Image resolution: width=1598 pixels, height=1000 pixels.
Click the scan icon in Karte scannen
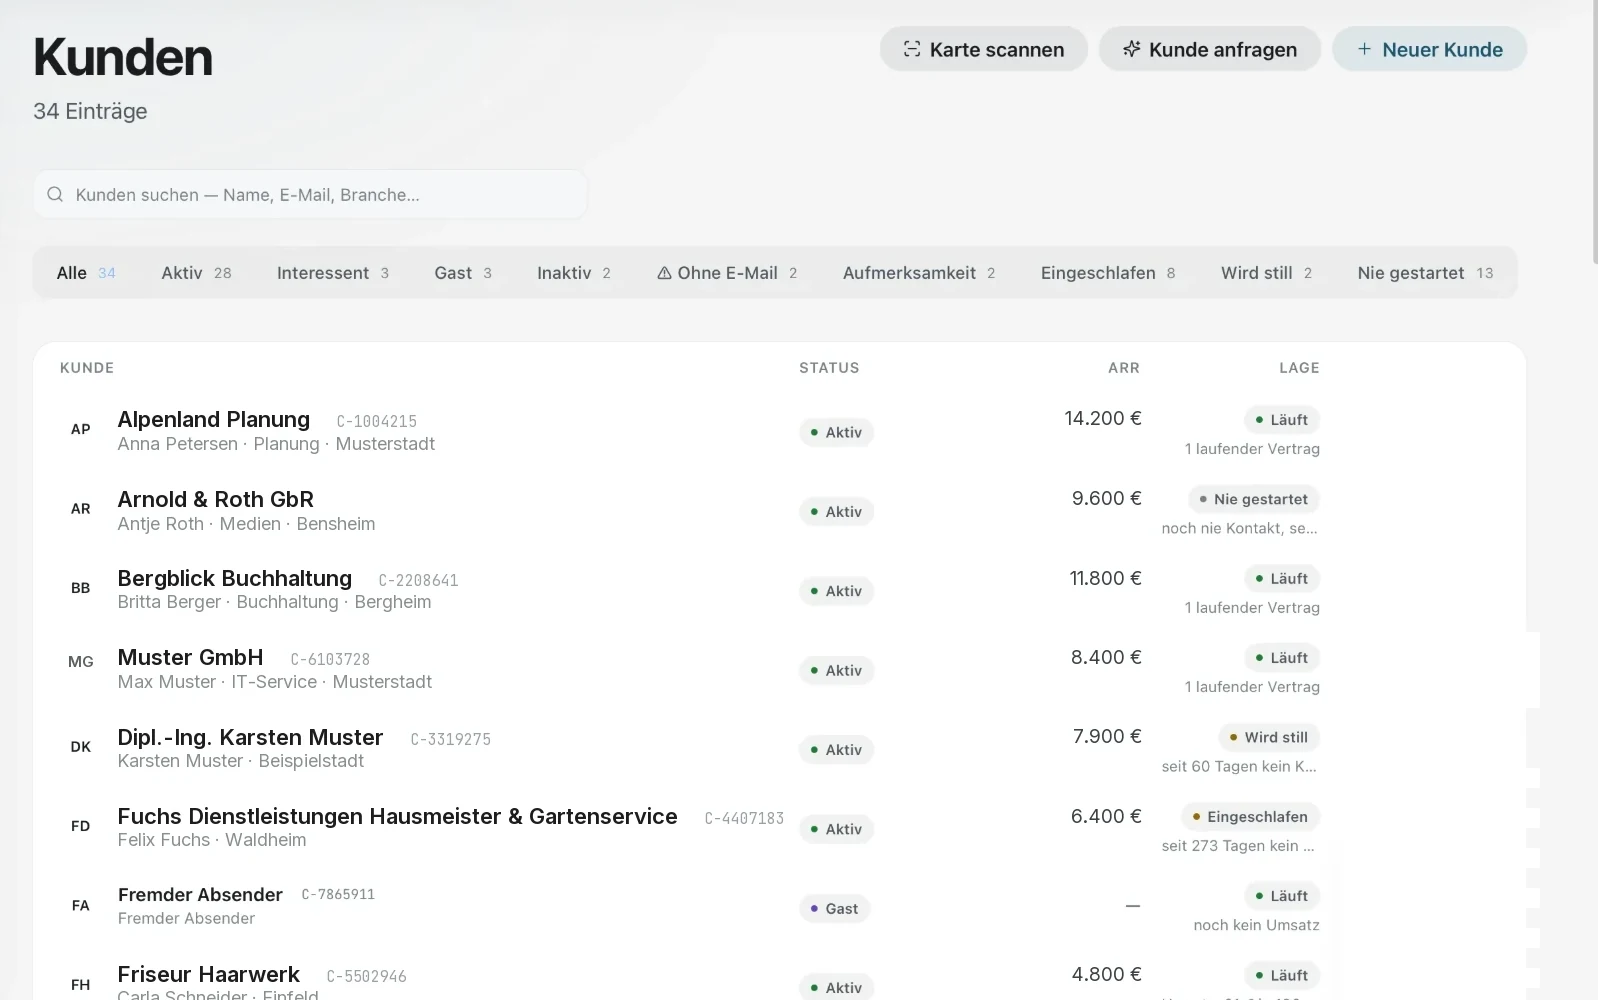[x=911, y=49]
